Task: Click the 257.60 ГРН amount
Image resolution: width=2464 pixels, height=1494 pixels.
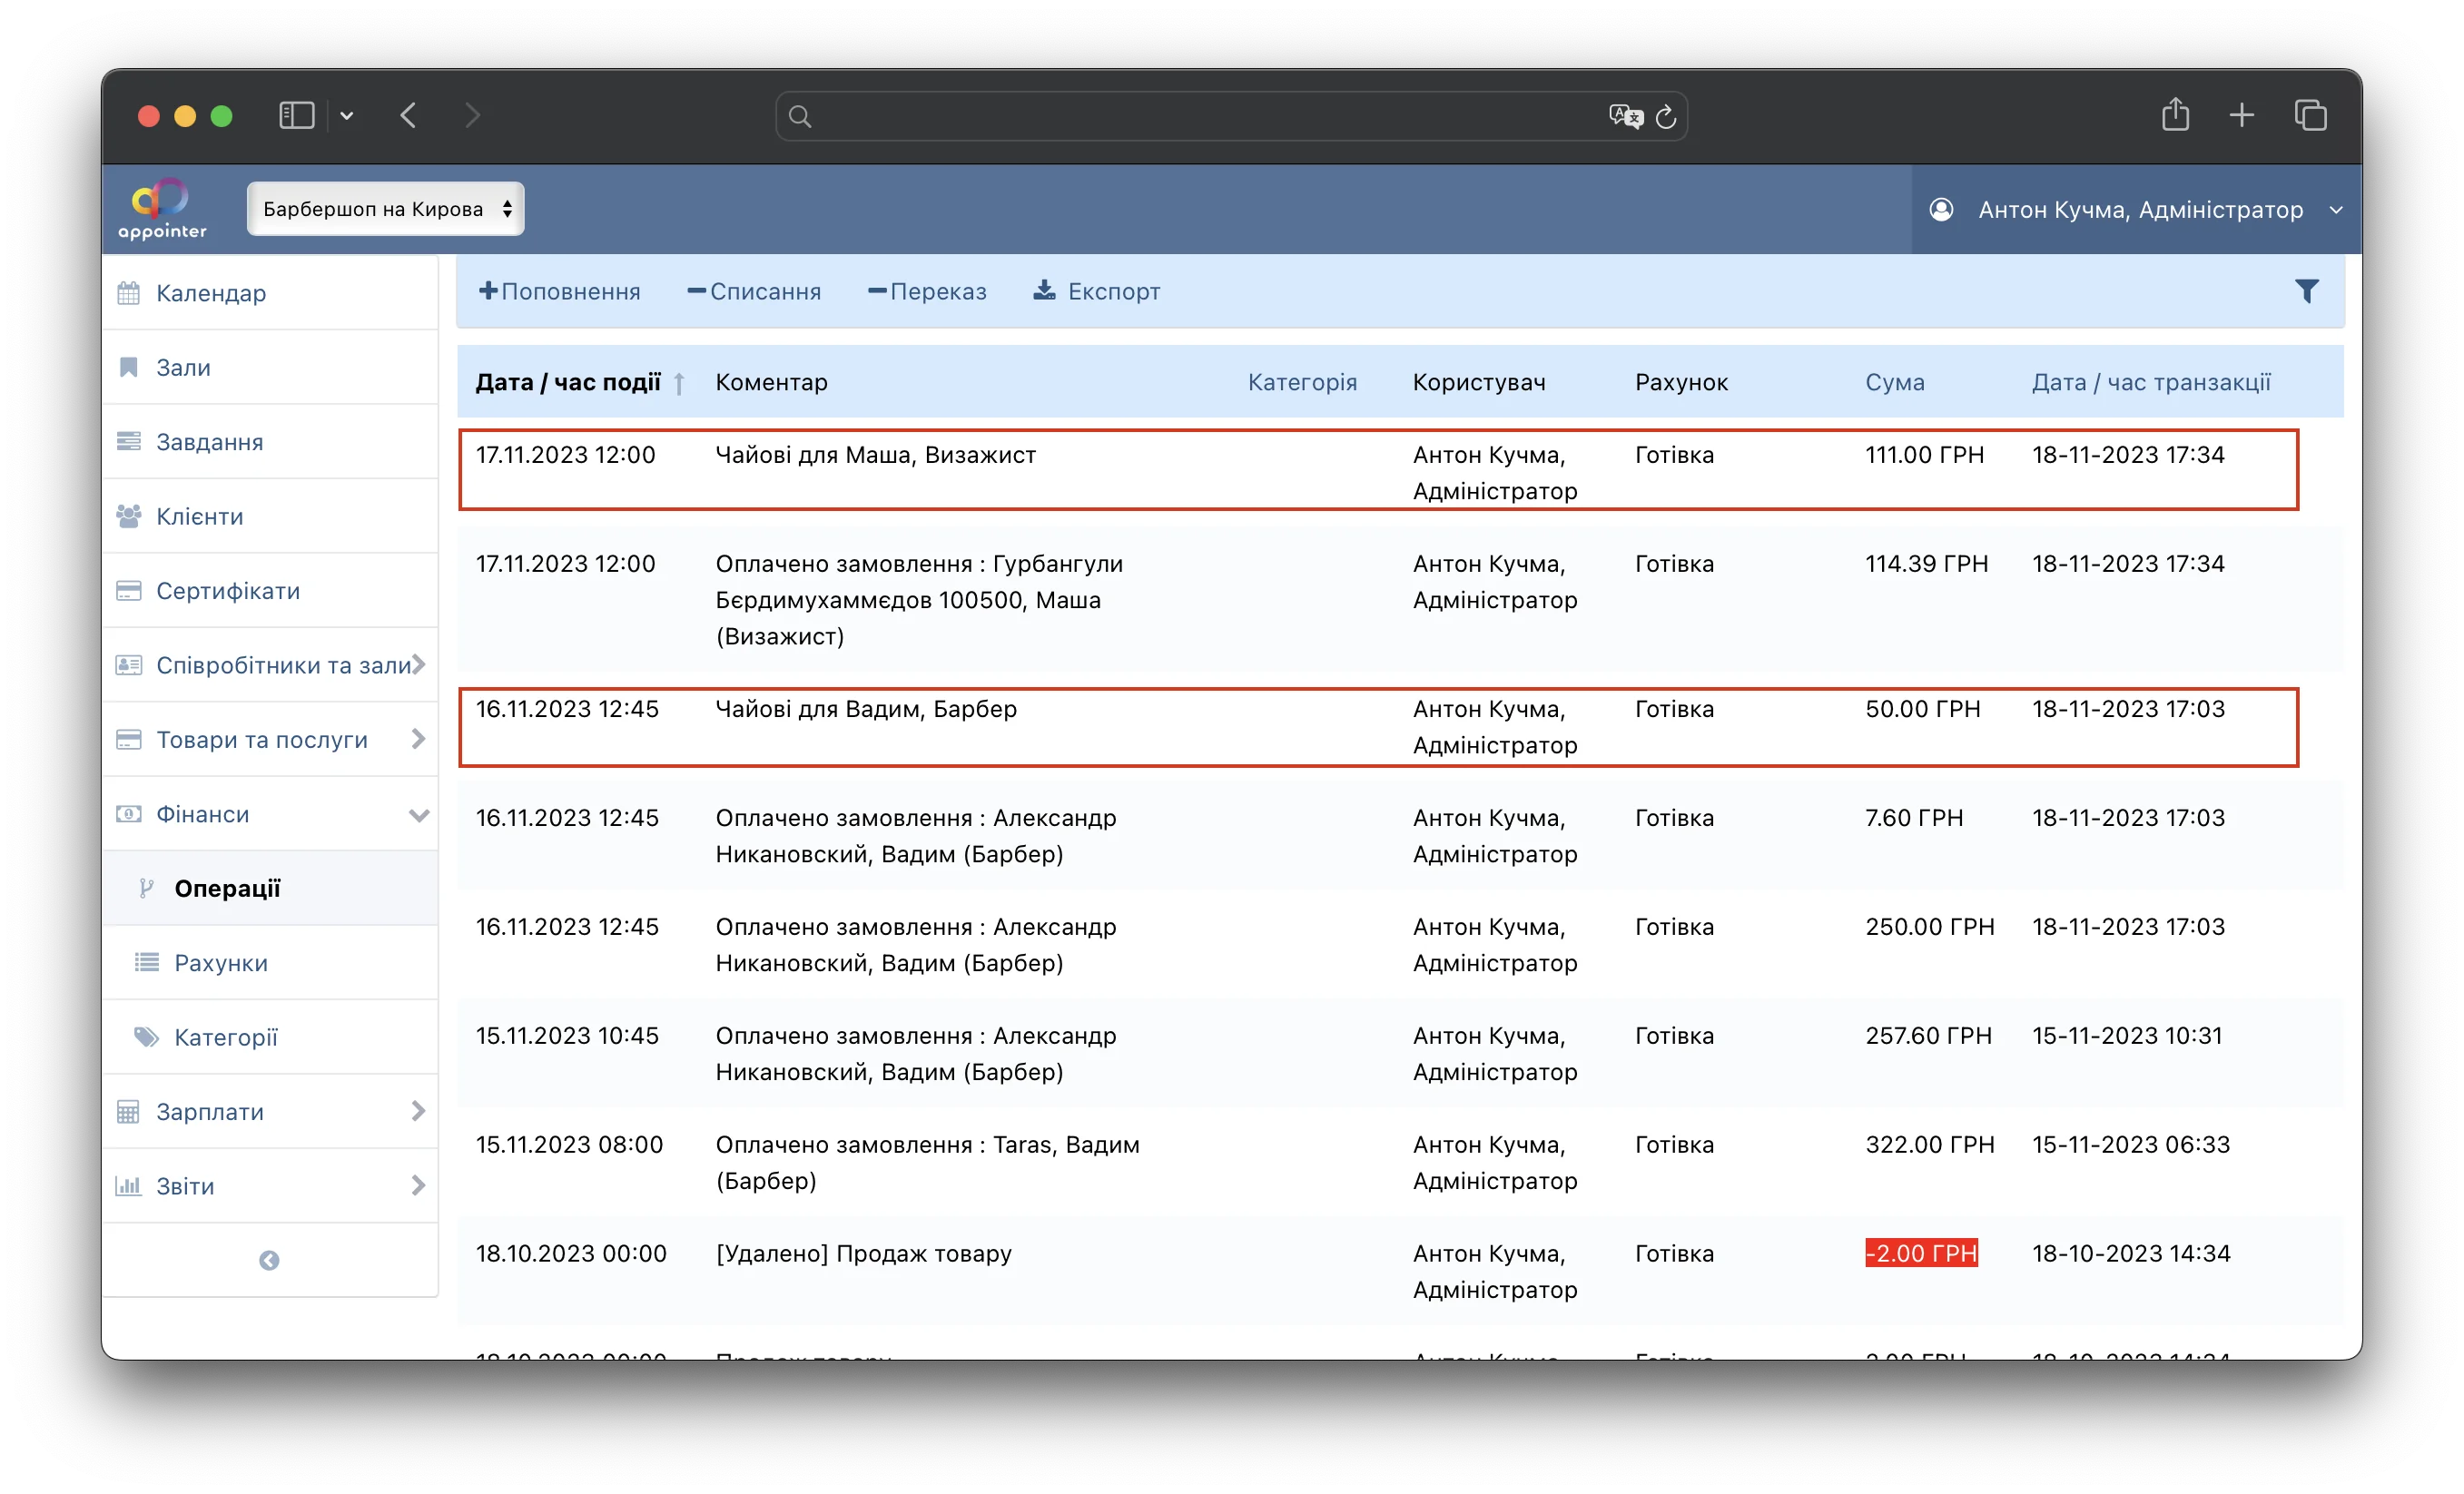Action: point(1928,1036)
